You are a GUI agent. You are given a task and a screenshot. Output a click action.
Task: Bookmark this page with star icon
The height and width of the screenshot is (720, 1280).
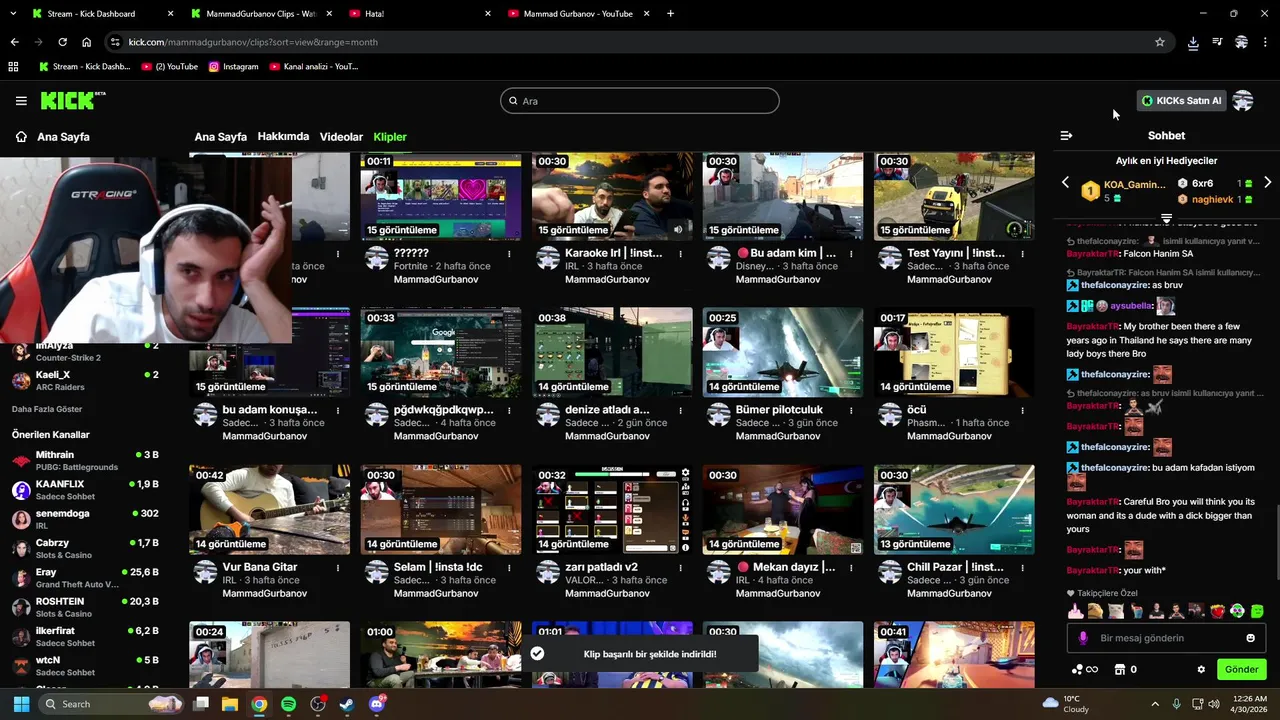1160,42
